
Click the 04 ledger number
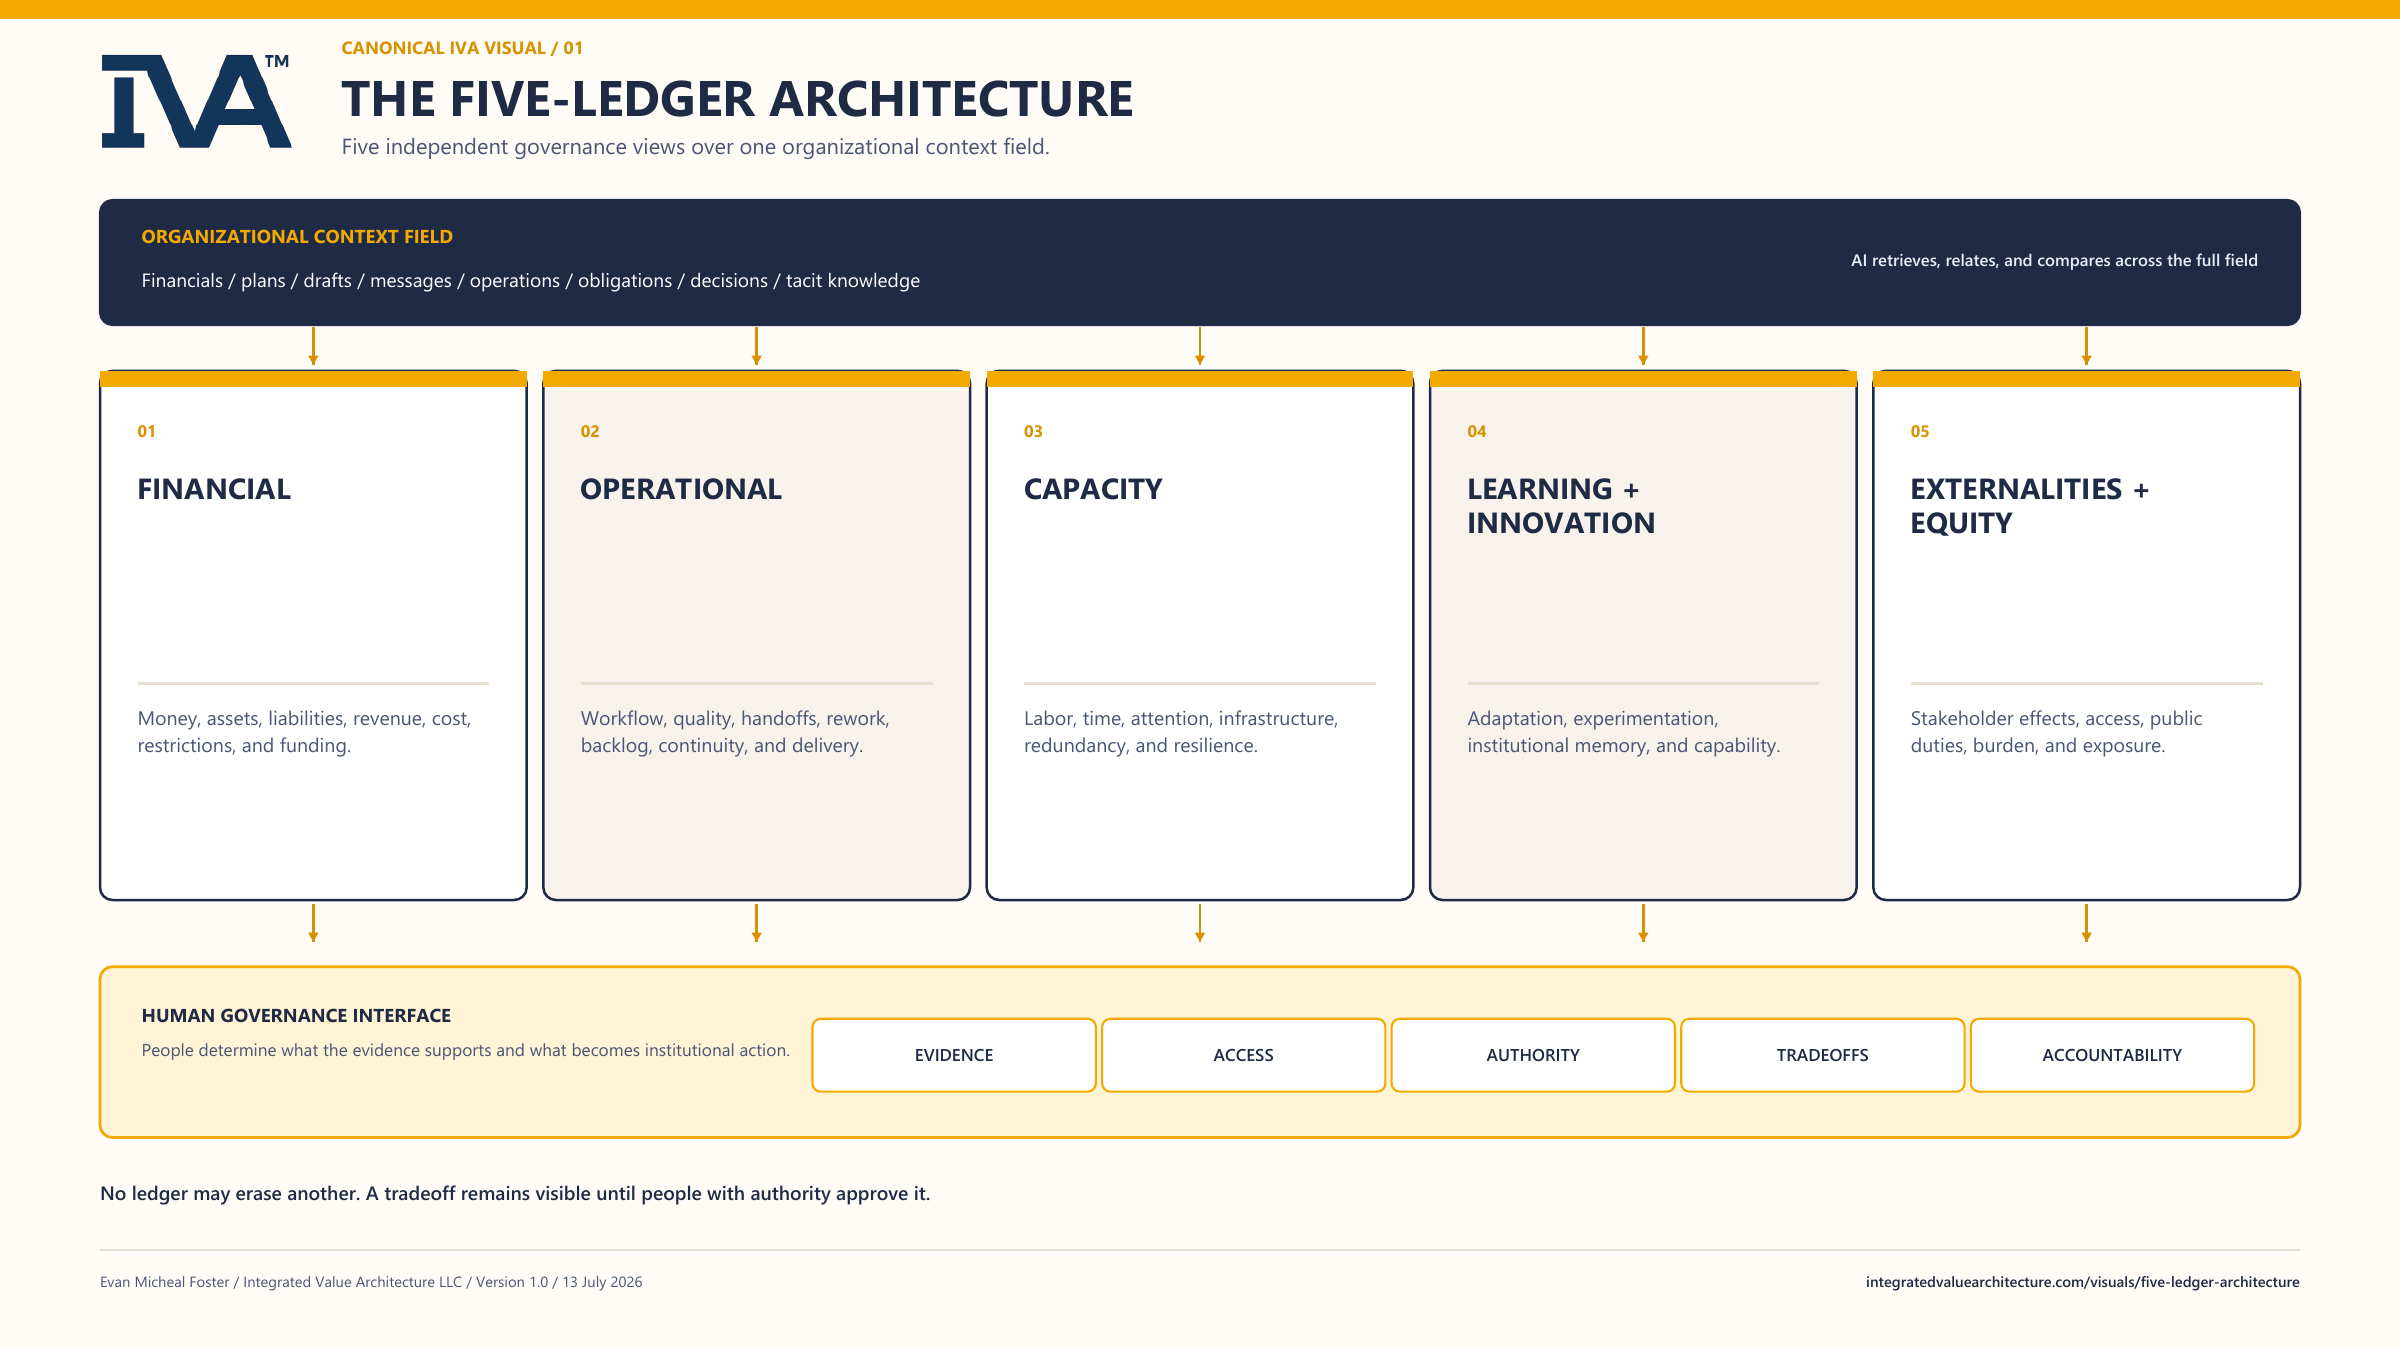pos(1477,431)
